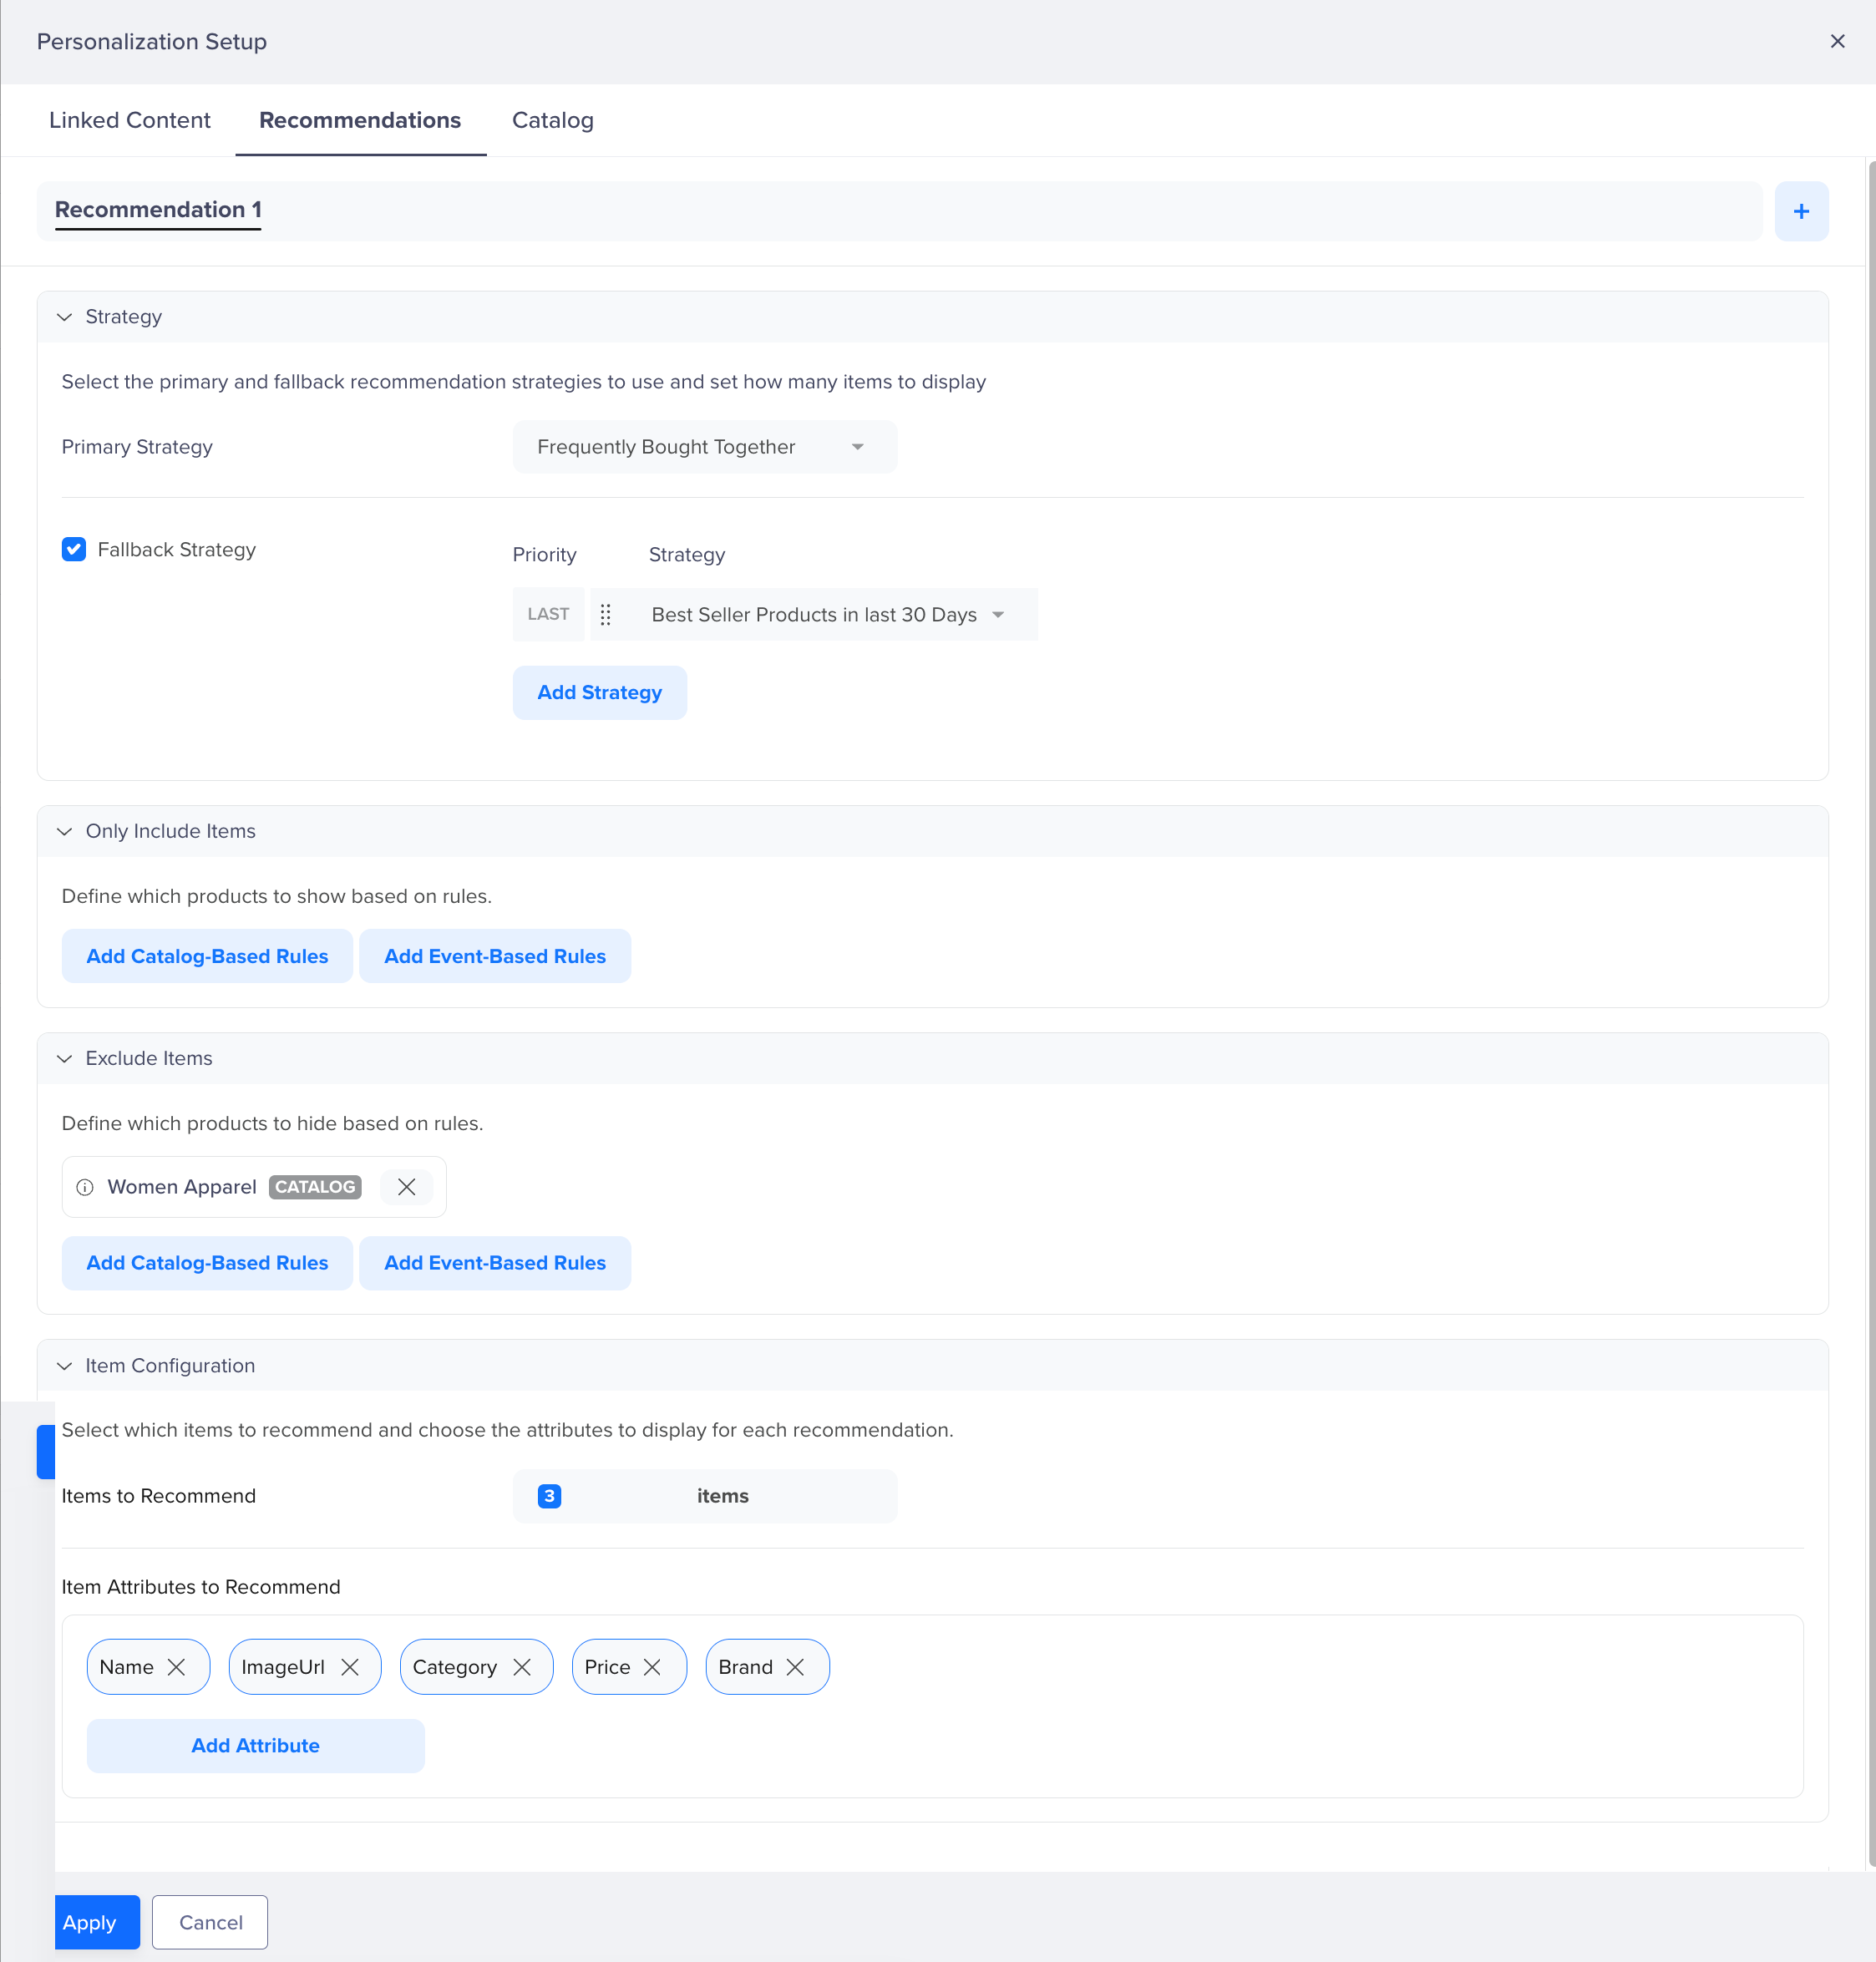Open the Catalog tab

click(553, 120)
